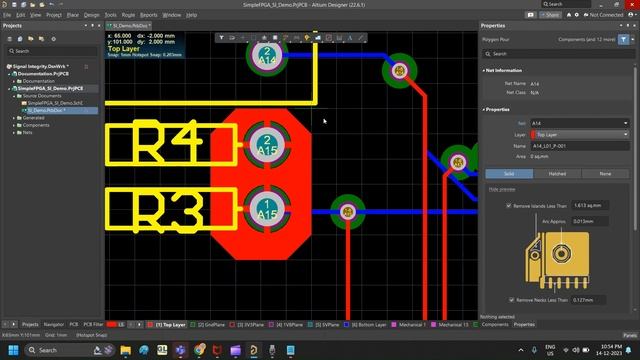
Task: Click the Projects panel search field
Action: point(52,51)
